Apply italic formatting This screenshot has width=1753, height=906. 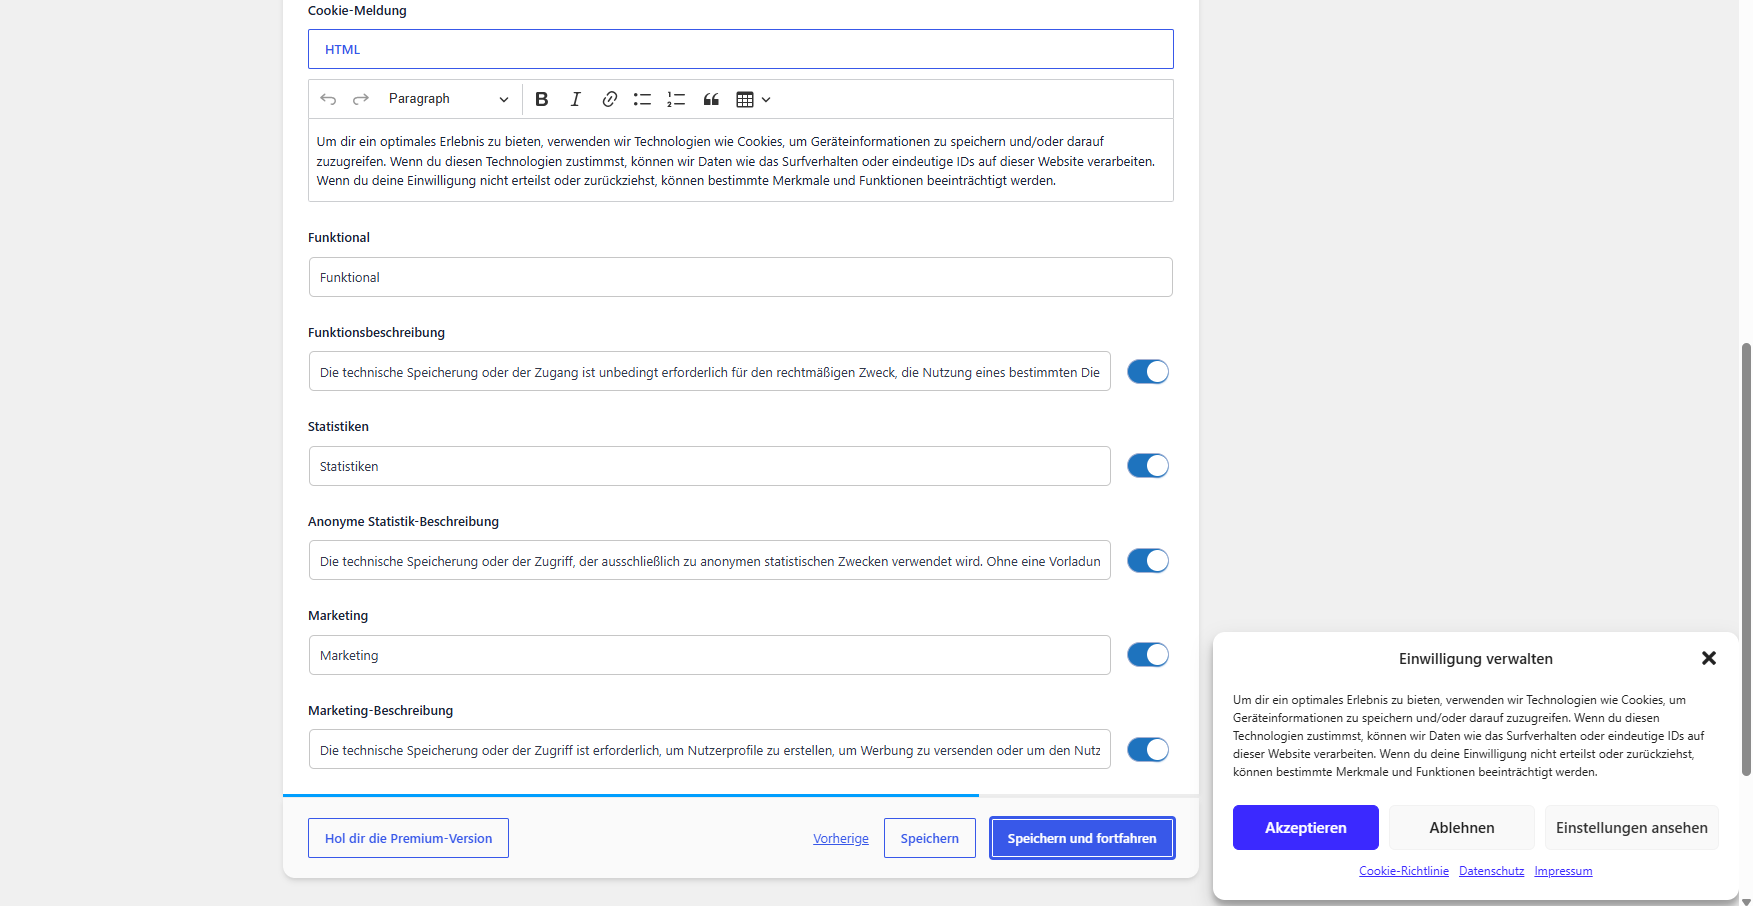coord(576,99)
